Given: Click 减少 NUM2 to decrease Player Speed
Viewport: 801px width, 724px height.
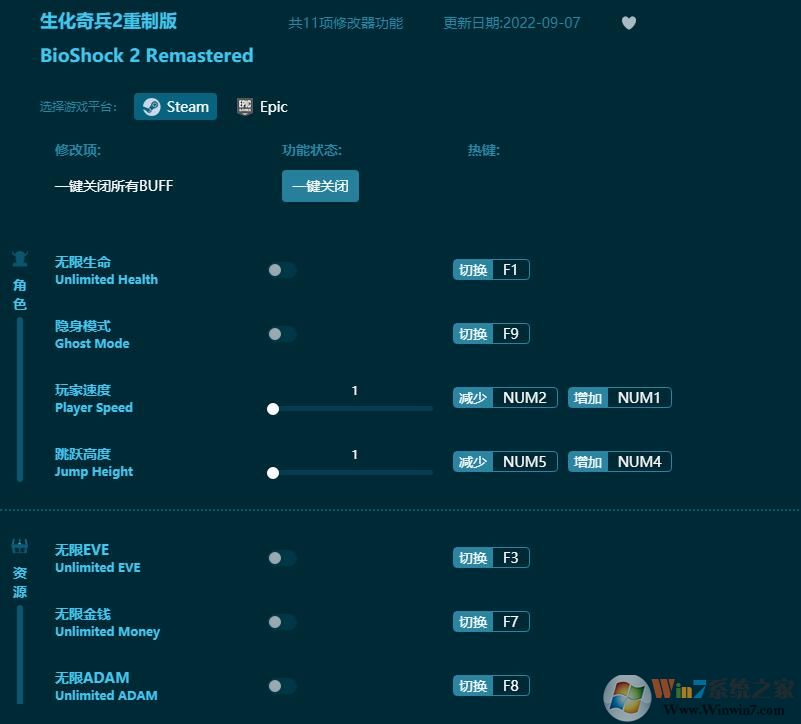Looking at the screenshot, I should pos(504,397).
